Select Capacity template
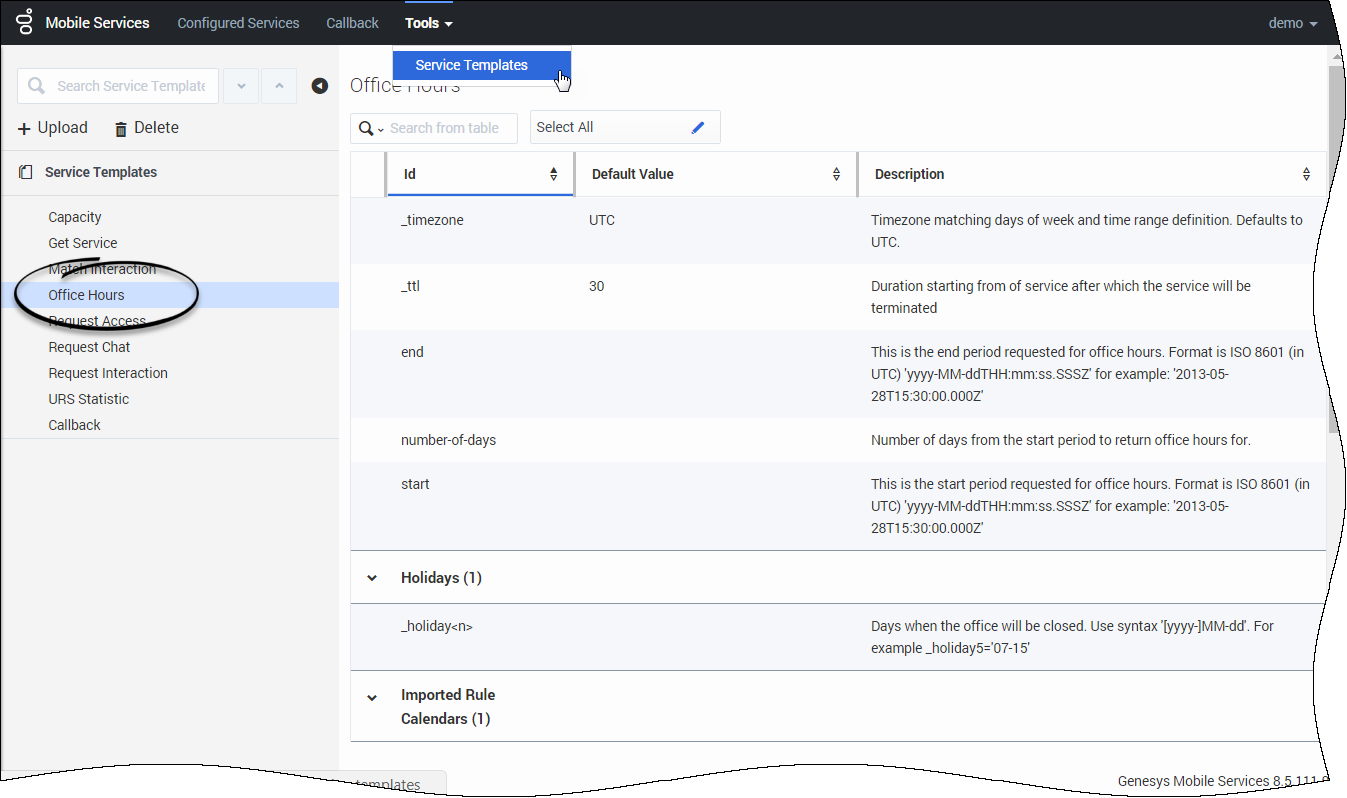 (x=75, y=217)
